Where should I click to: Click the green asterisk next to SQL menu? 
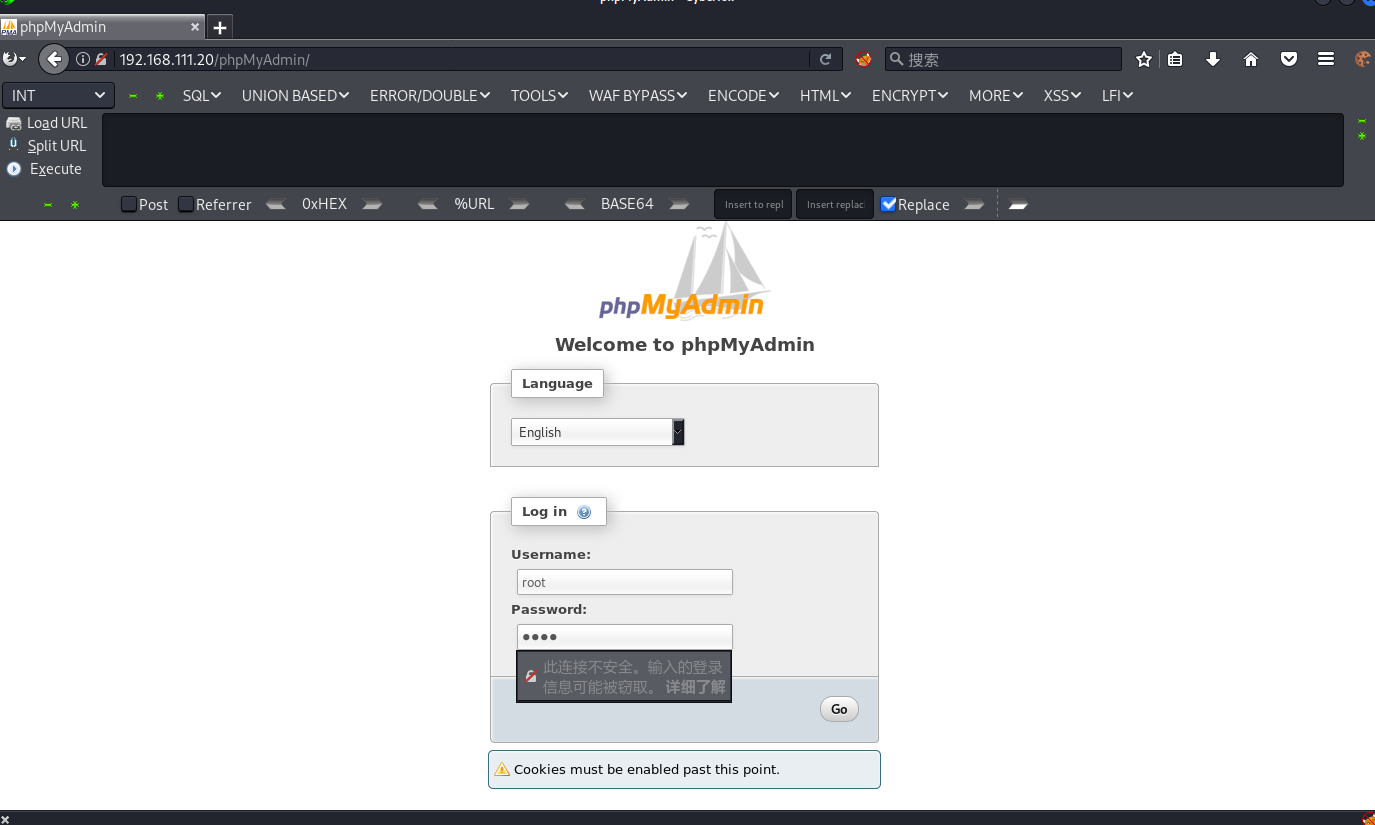(160, 96)
